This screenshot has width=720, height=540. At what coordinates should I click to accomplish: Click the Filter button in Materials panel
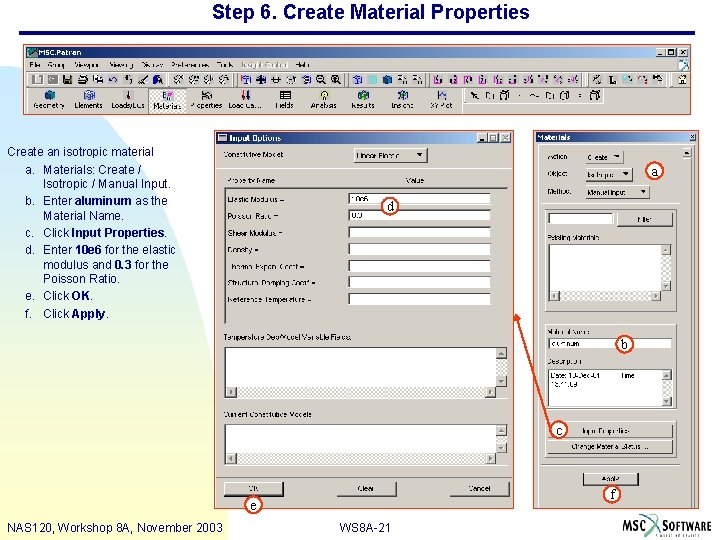[645, 219]
